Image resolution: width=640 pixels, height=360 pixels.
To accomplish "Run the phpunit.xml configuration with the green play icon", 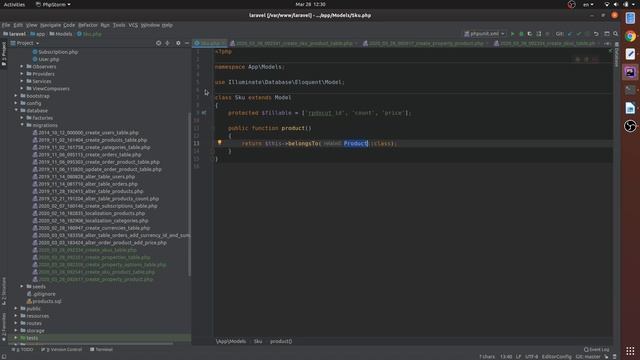I will coord(513,34).
